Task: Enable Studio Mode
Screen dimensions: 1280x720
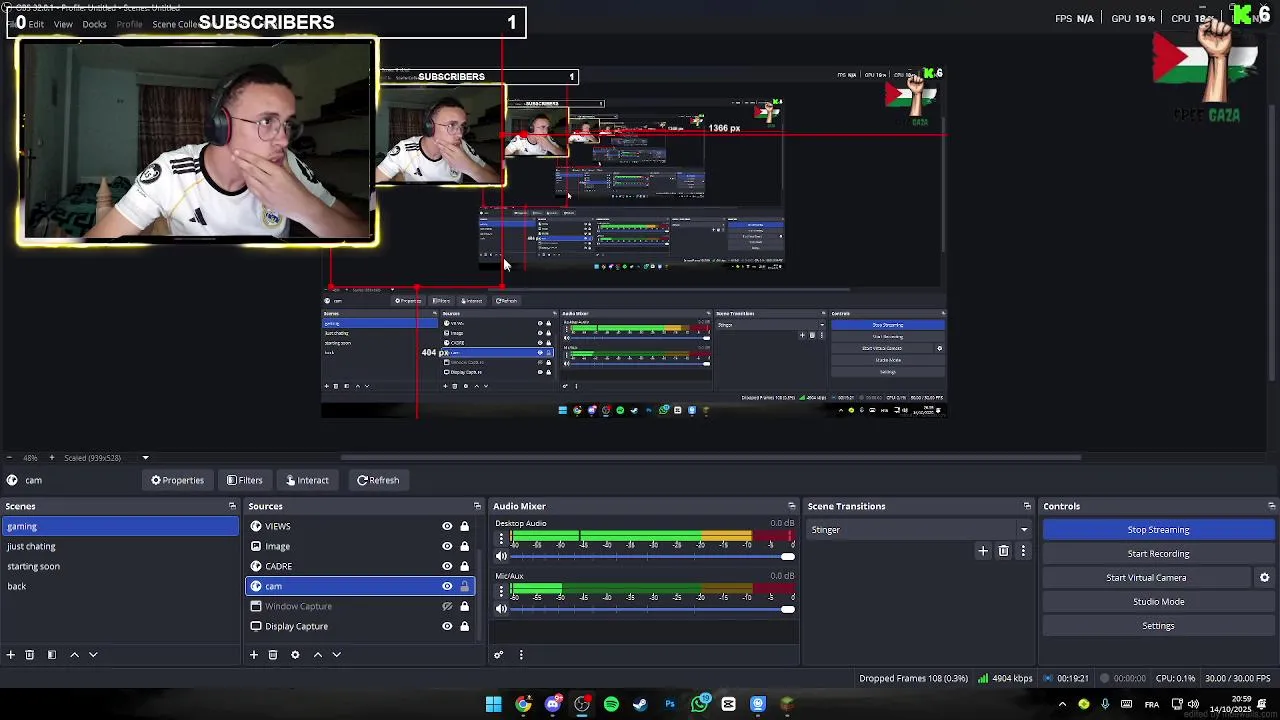Action: coord(1158,602)
